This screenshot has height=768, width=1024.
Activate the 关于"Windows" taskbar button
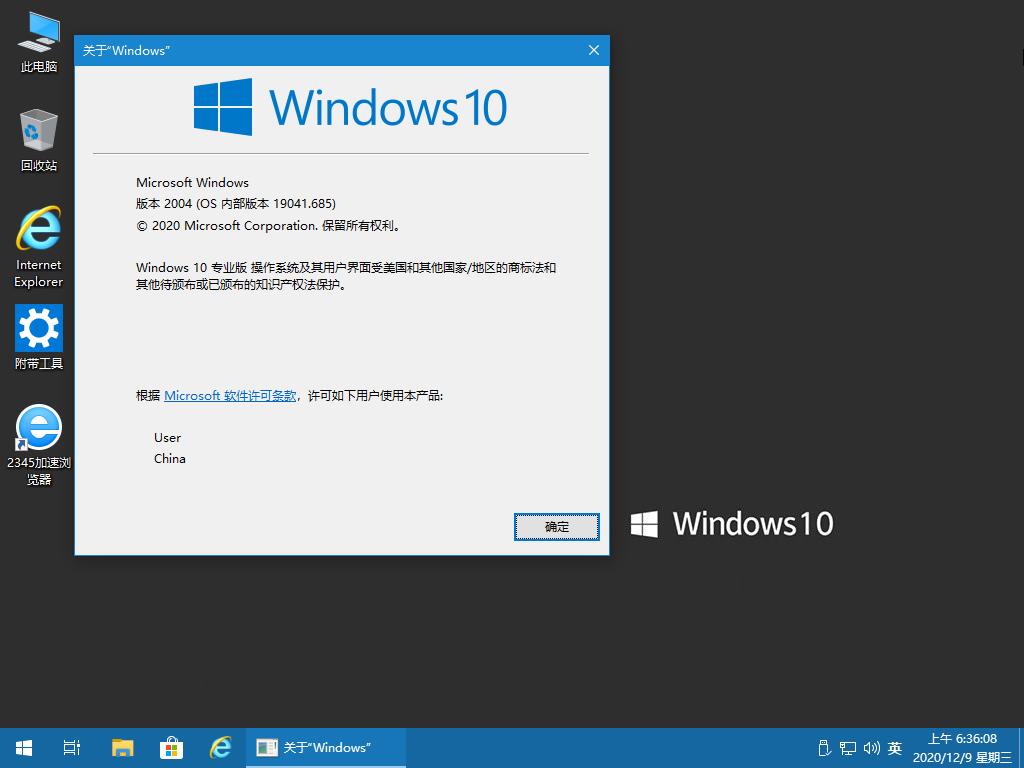pyautogui.click(x=325, y=748)
